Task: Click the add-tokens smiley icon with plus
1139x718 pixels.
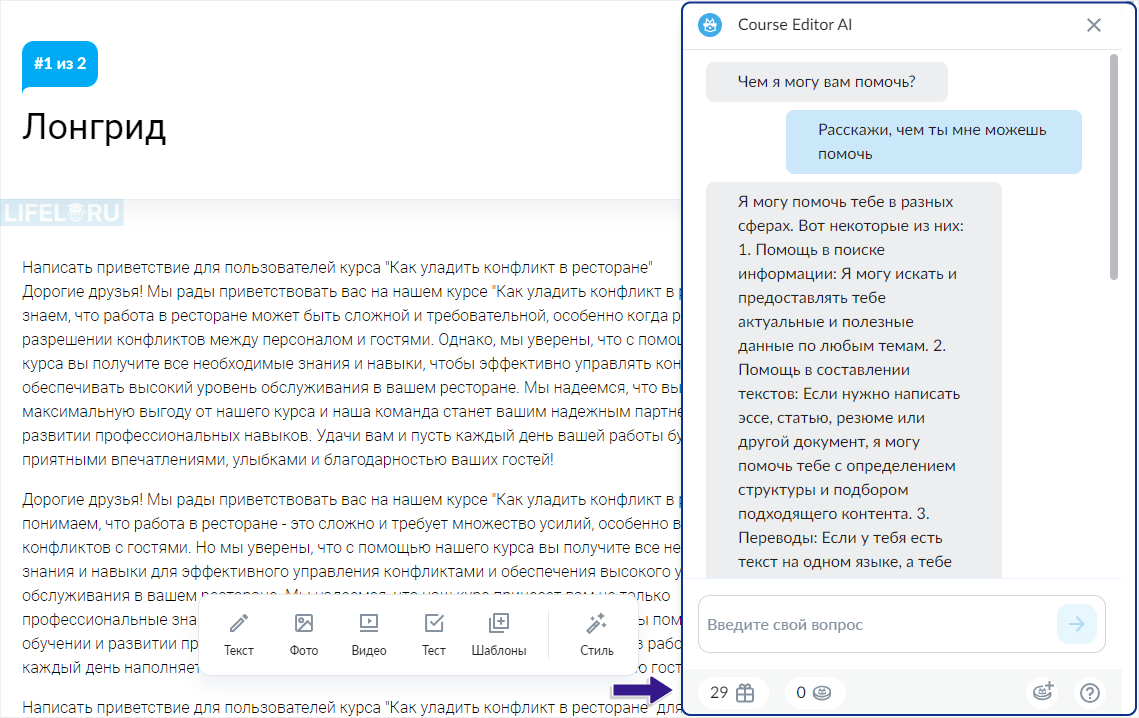Action: coord(1044,692)
